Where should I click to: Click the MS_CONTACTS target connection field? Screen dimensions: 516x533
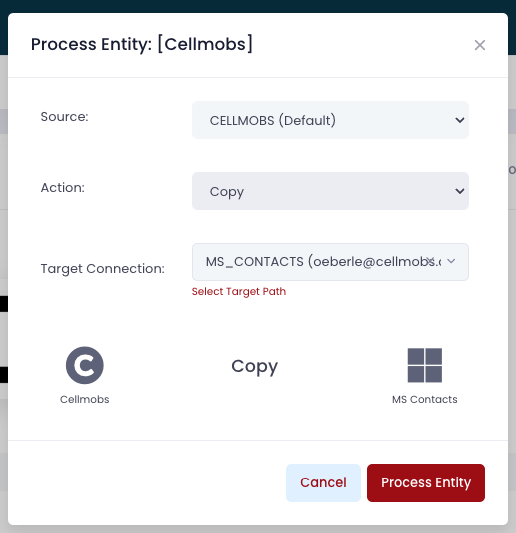(330, 262)
